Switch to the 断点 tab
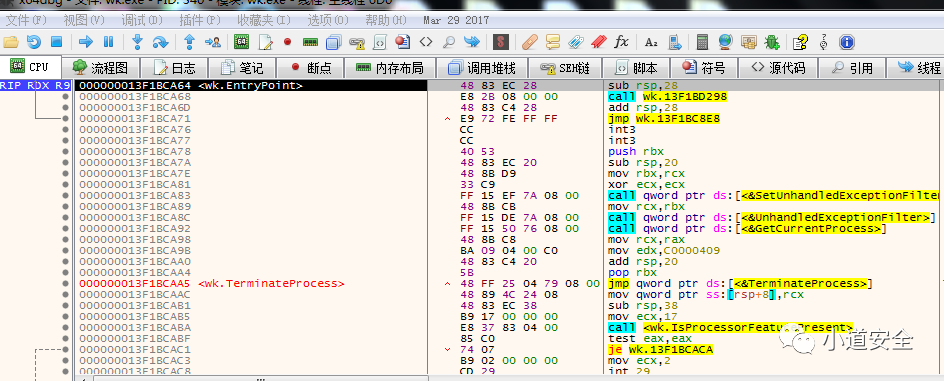Viewport: 944px width, 381px height. coord(311,67)
